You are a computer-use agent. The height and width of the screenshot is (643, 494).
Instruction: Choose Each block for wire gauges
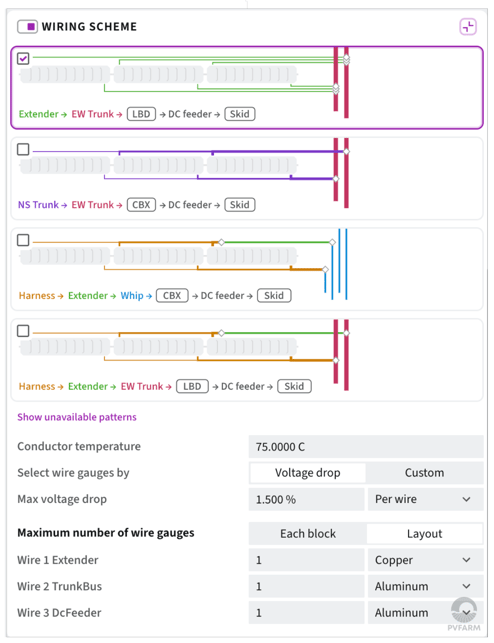[307, 534]
